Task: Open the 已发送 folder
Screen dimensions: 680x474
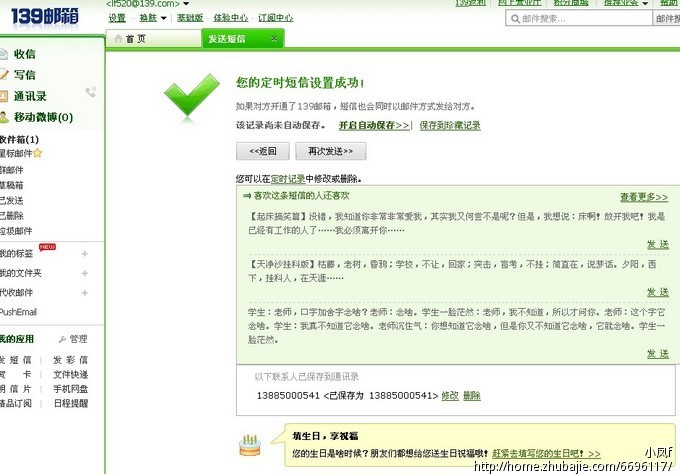Action: pyautogui.click(x=12, y=200)
